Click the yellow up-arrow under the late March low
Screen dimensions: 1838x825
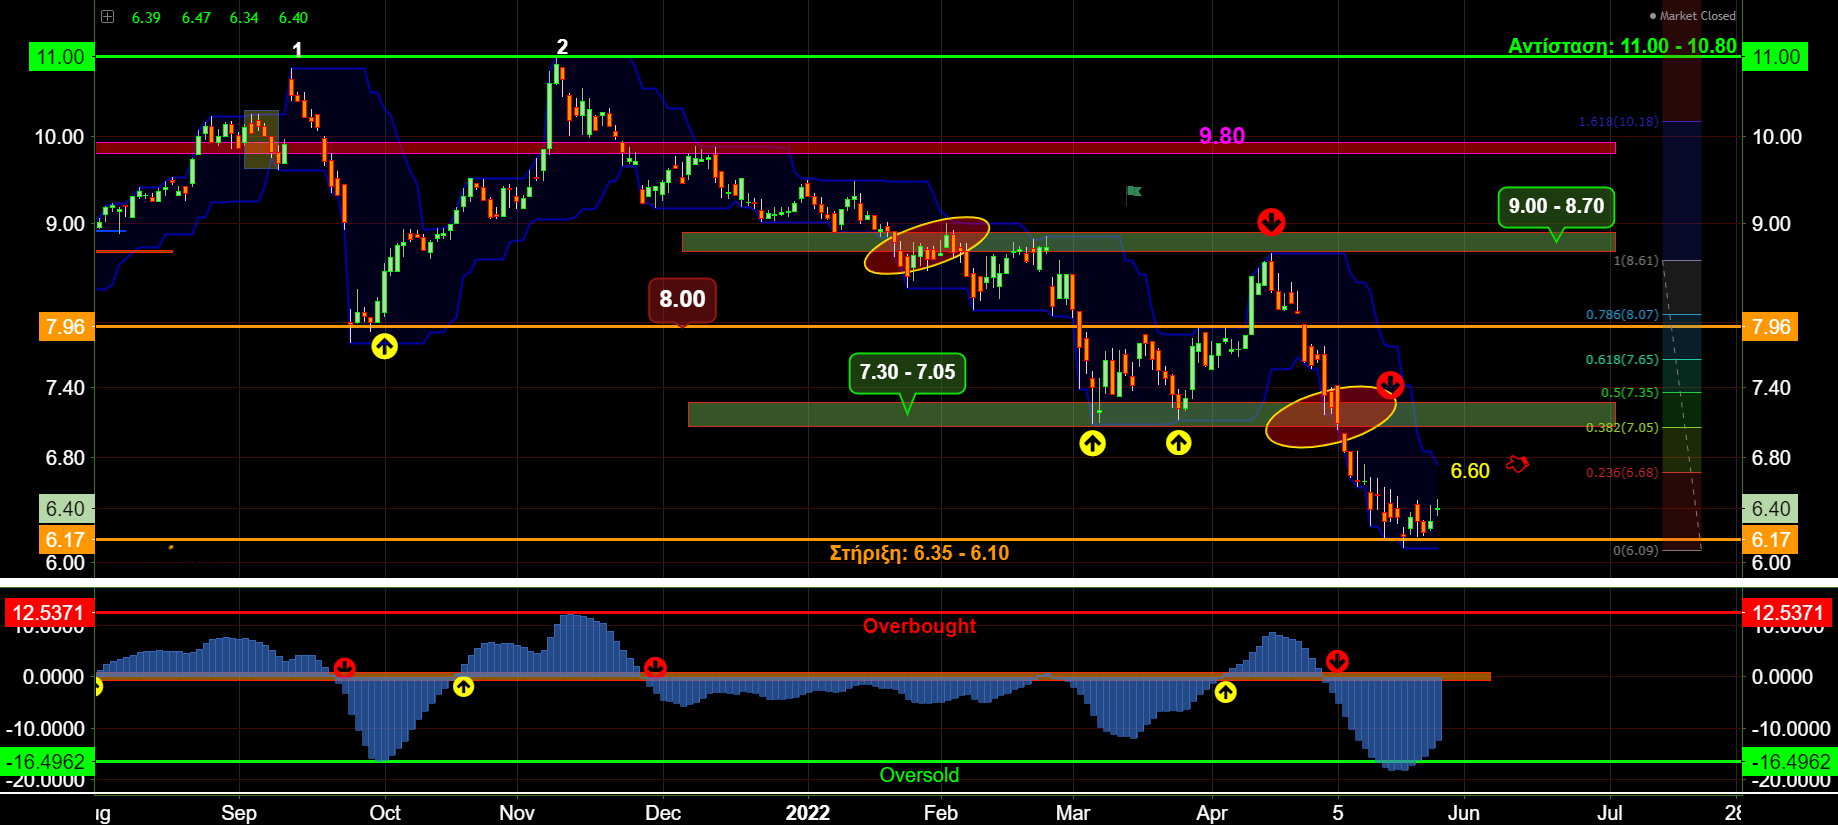[x=1178, y=442]
